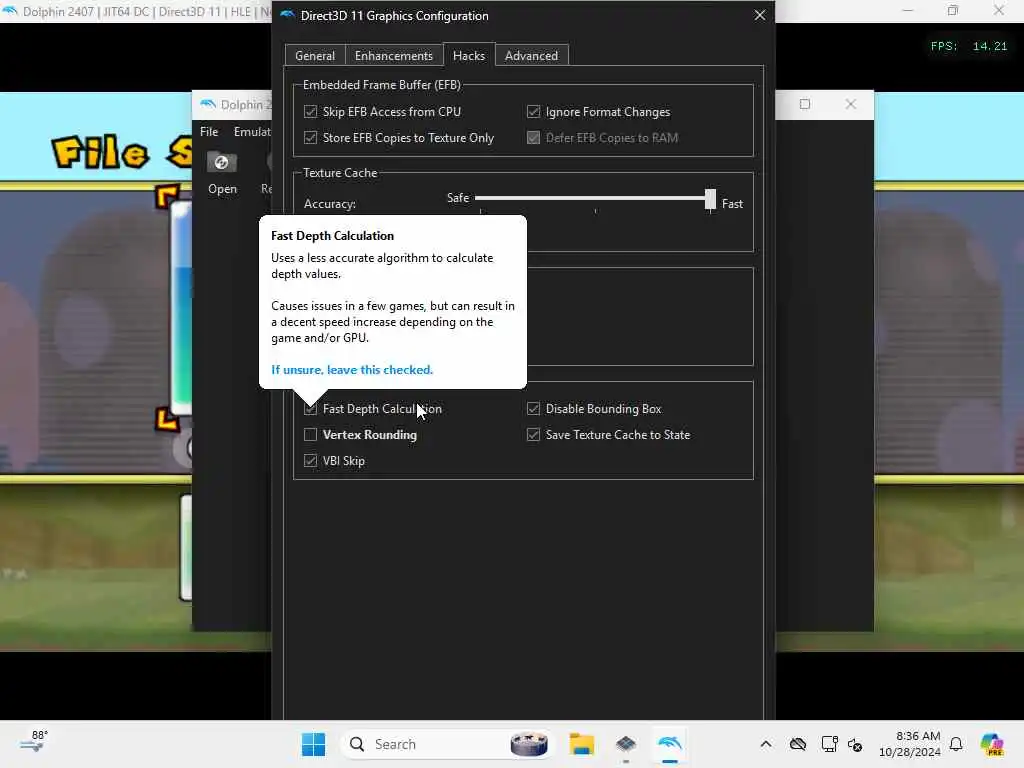Close the background Dolphin main window
The width and height of the screenshot is (1024, 768).
pyautogui.click(x=850, y=104)
